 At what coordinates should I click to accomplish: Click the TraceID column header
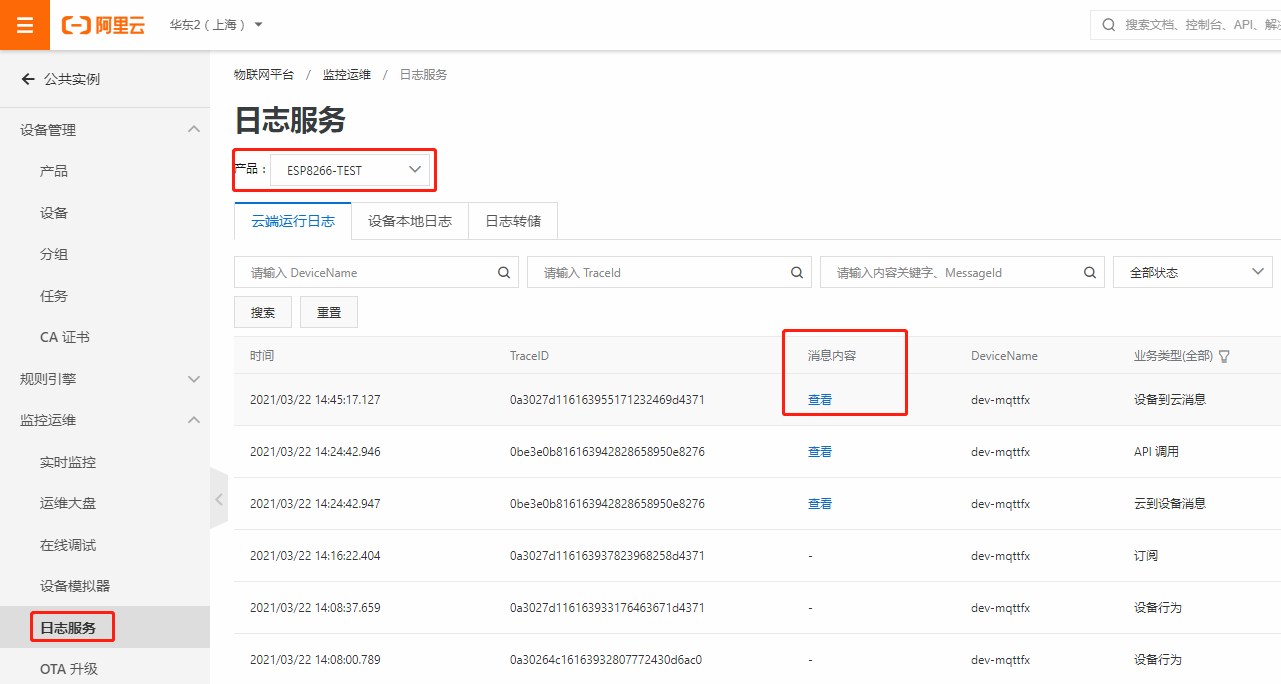(529, 356)
